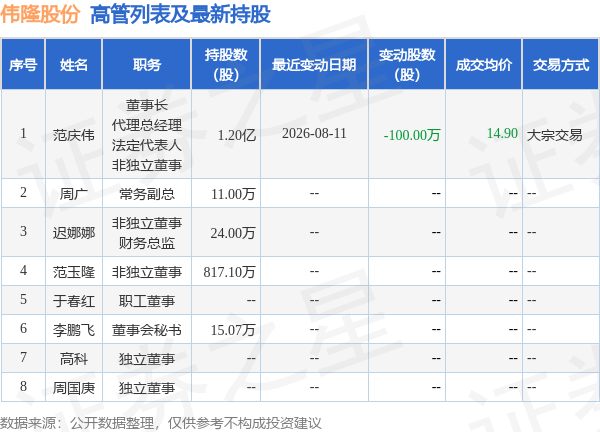Click the 伟隆股份 title text

40,15
